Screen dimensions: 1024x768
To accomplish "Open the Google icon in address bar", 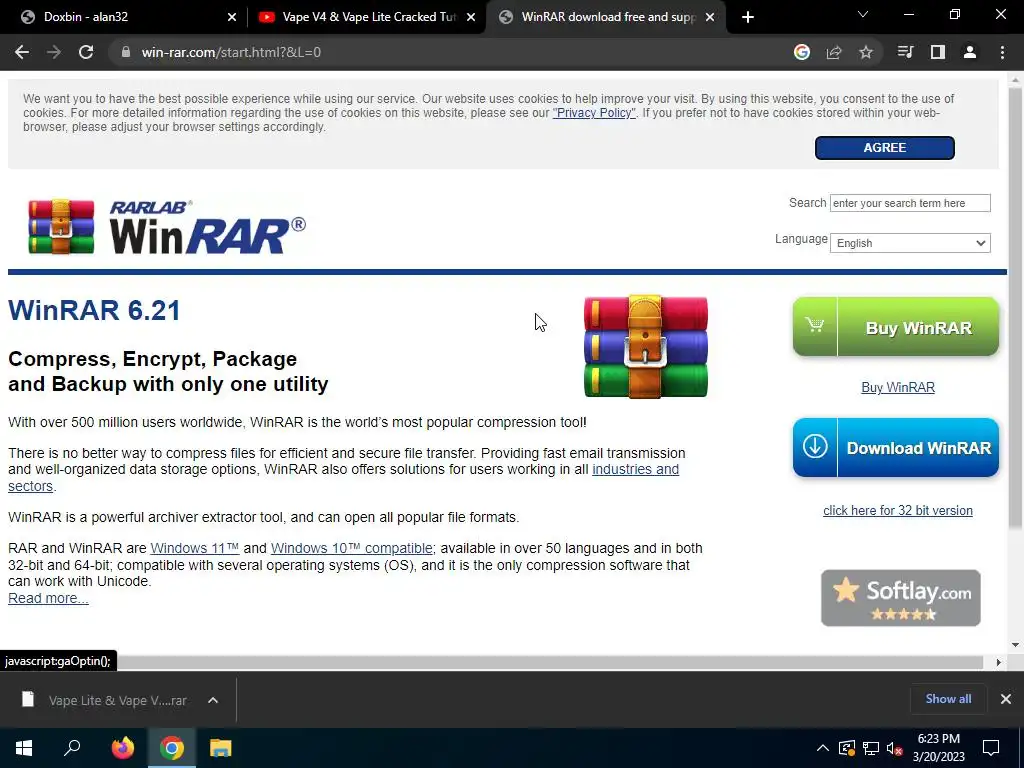I will coord(802,52).
